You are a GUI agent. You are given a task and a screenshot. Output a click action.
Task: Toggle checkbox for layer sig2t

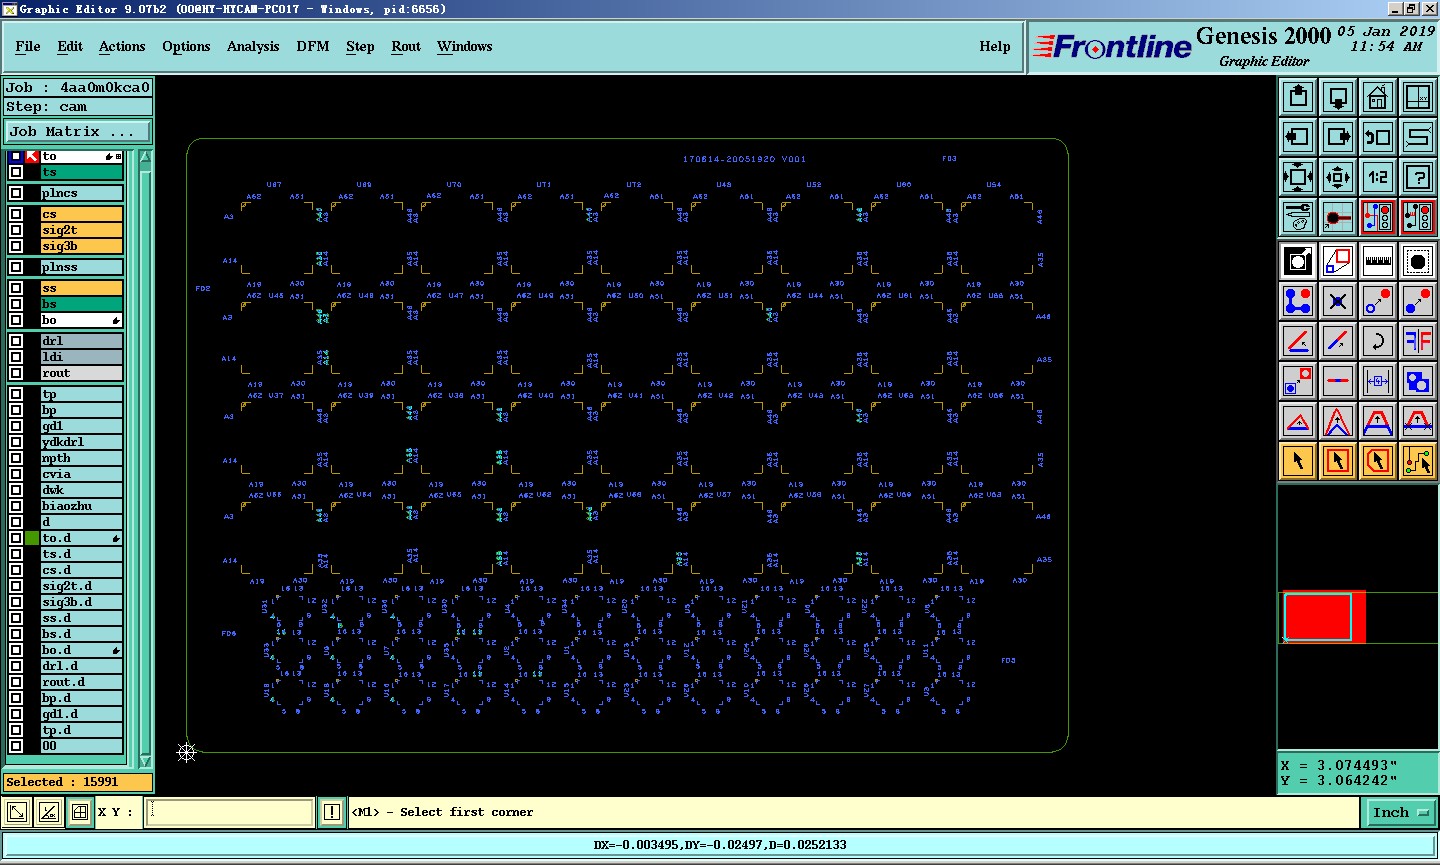tap(16, 230)
